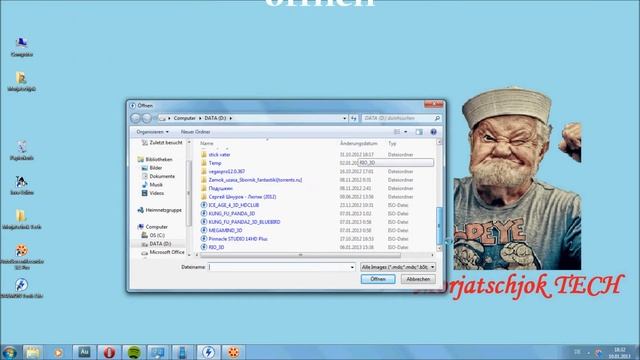Select Bilder library in navigation pane
This screenshot has width=640, height=360.
(x=151, y=168)
